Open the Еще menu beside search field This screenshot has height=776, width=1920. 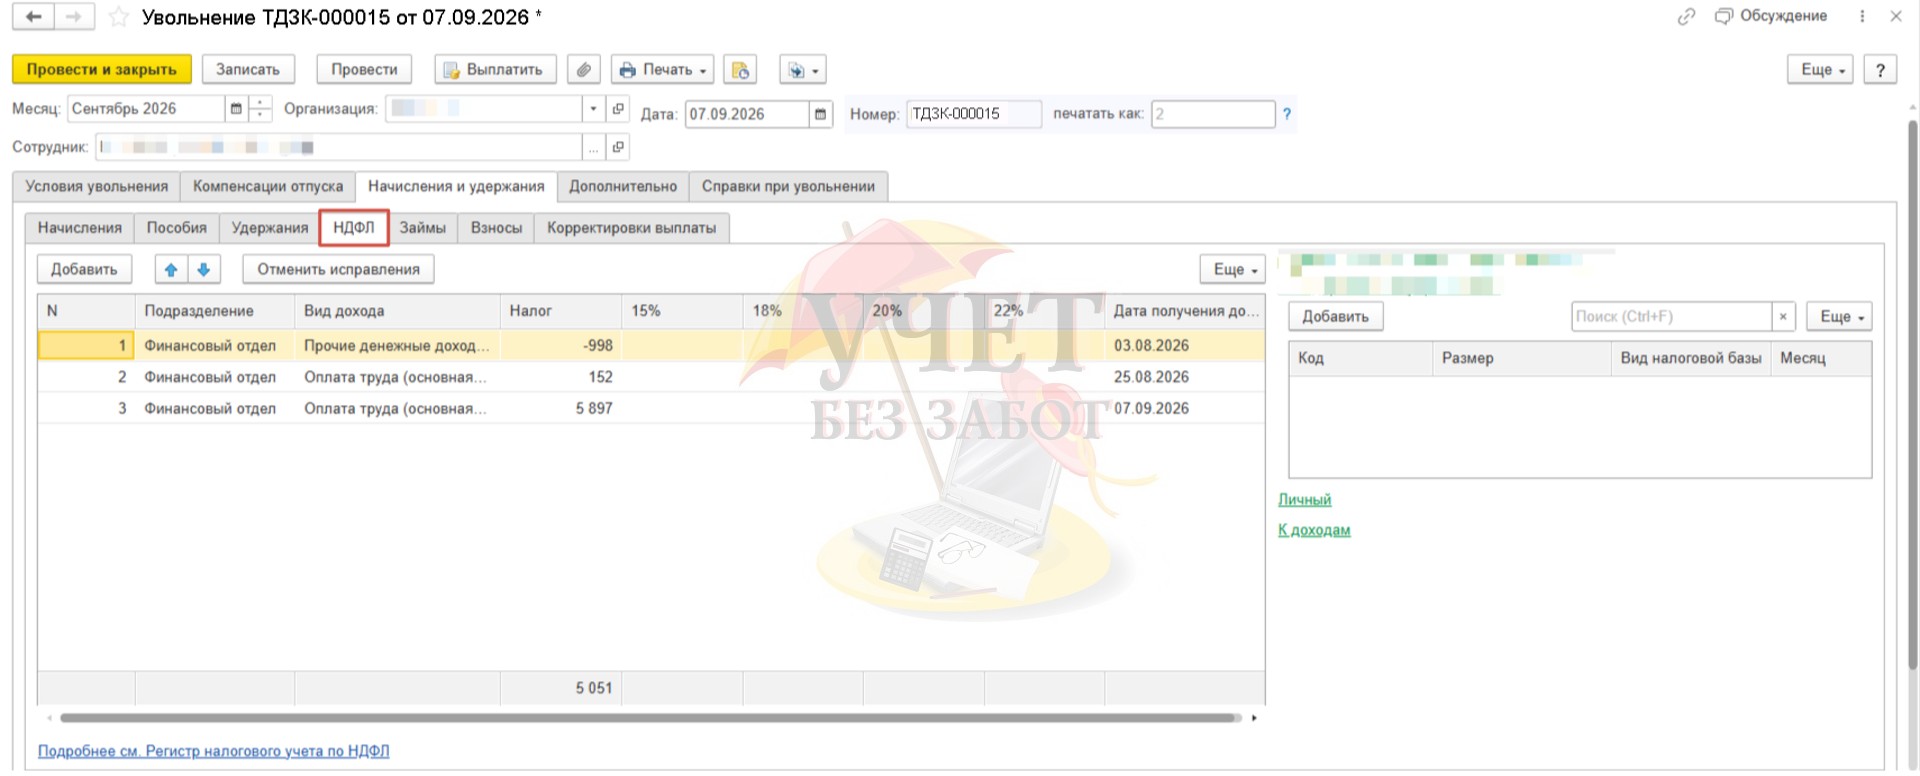point(1840,317)
